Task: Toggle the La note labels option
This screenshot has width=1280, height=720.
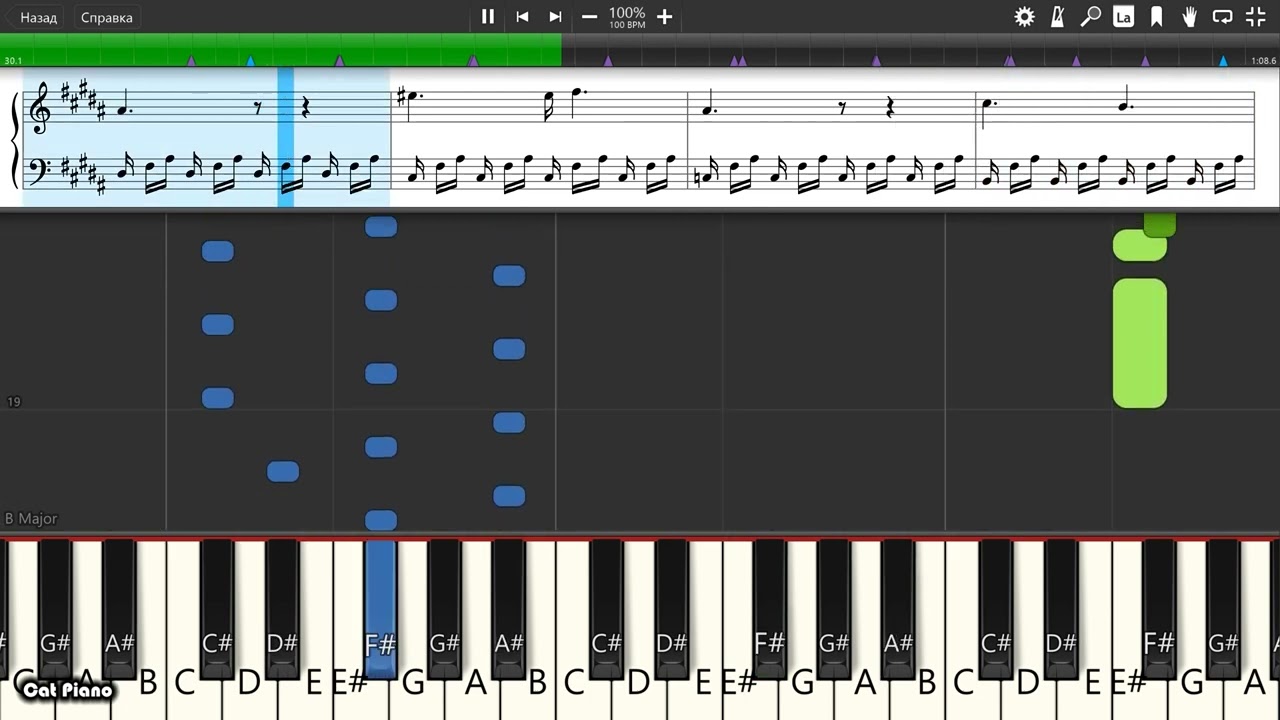Action: [1124, 17]
